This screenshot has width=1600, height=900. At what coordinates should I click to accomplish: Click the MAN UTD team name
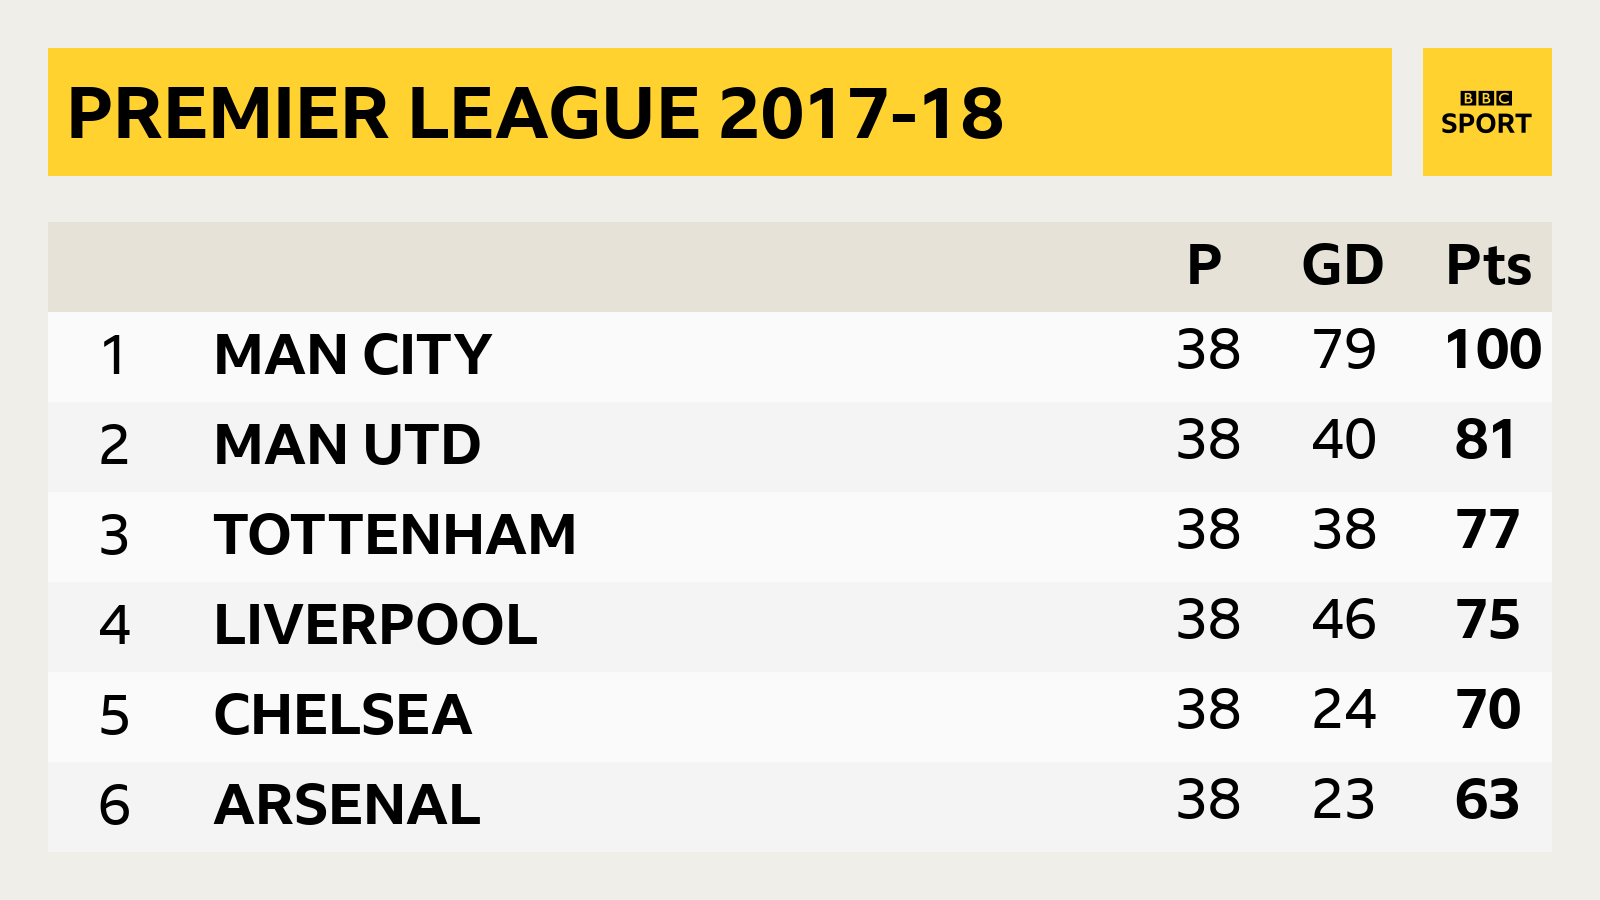click(347, 445)
